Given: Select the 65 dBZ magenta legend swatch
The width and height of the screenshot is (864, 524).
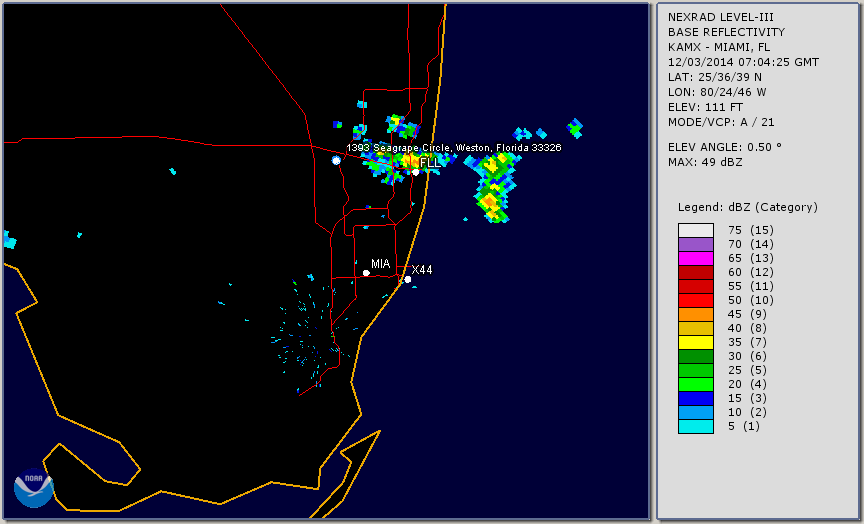Looking at the screenshot, I should pos(696,258).
